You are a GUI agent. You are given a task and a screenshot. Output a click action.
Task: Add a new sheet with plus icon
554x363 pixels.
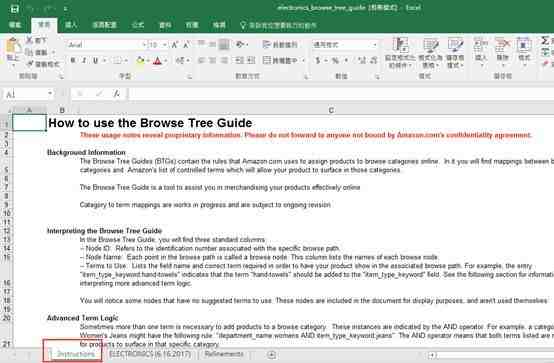[x=271, y=355]
